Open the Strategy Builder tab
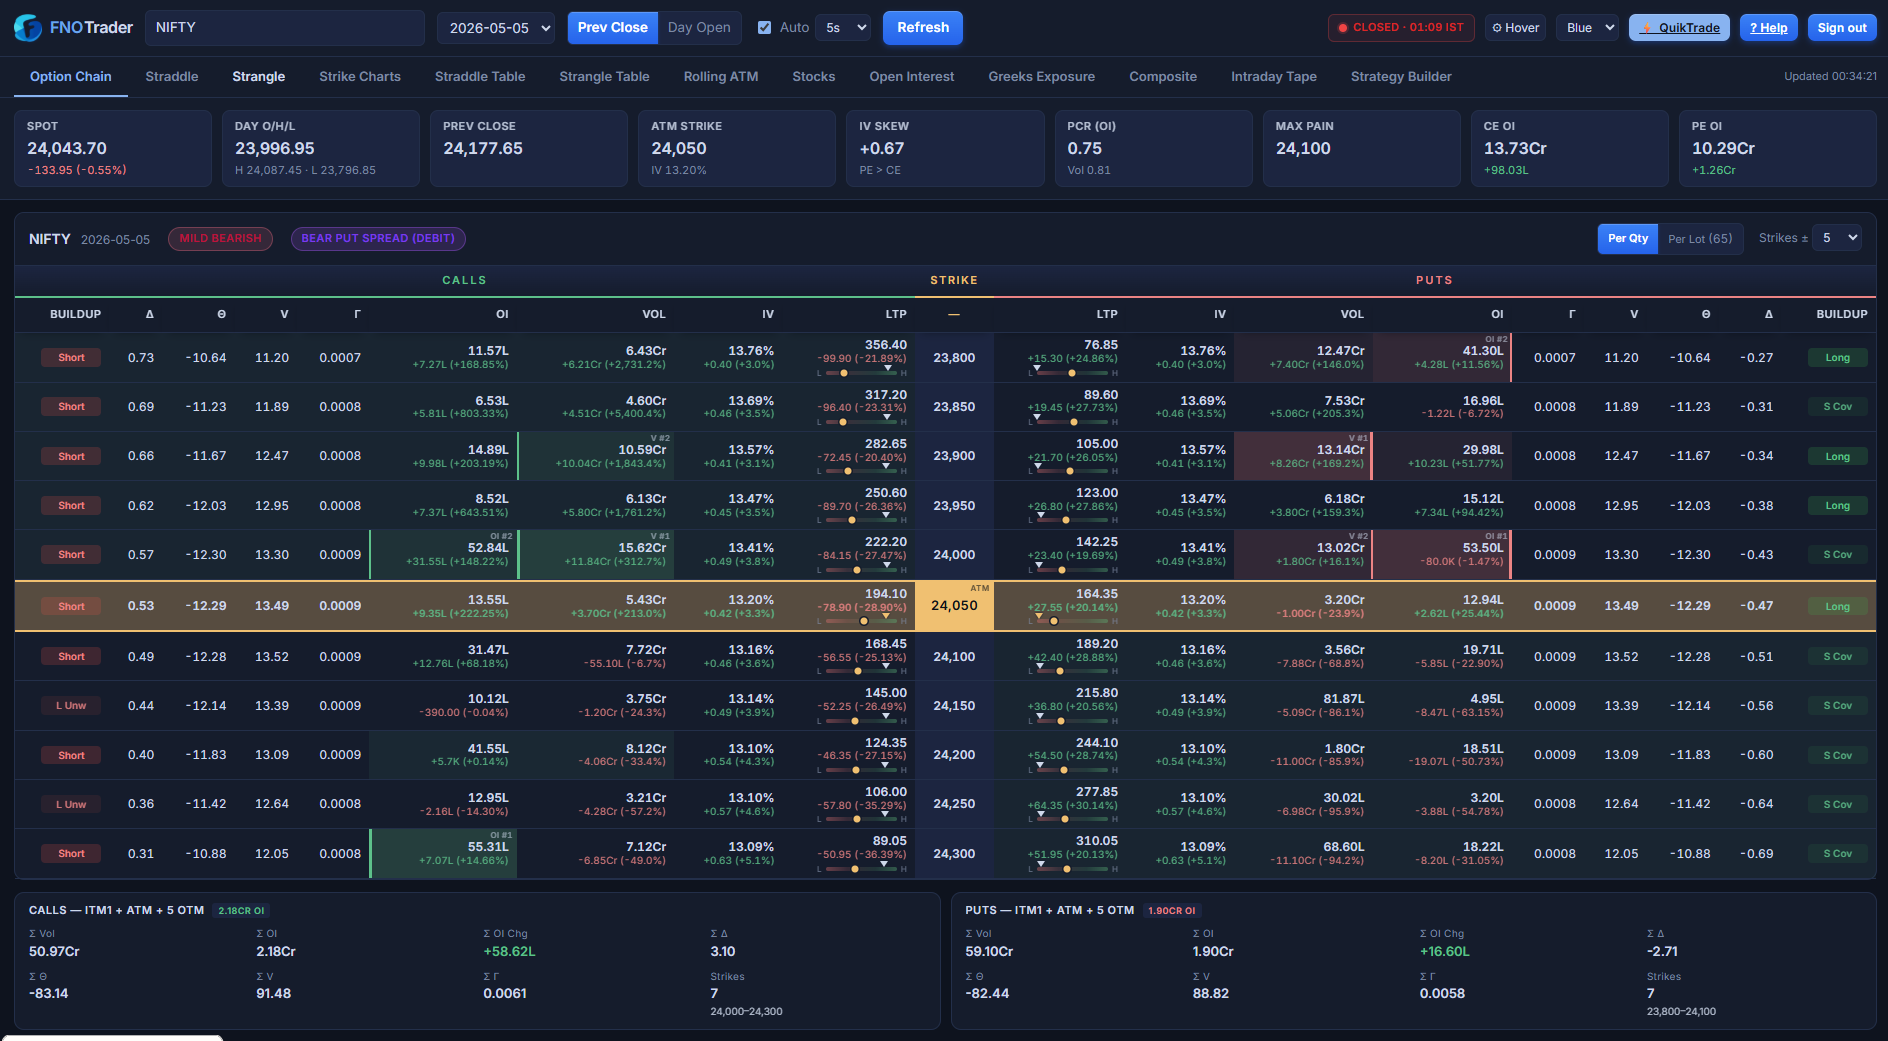The image size is (1888, 1041). coord(1401,77)
